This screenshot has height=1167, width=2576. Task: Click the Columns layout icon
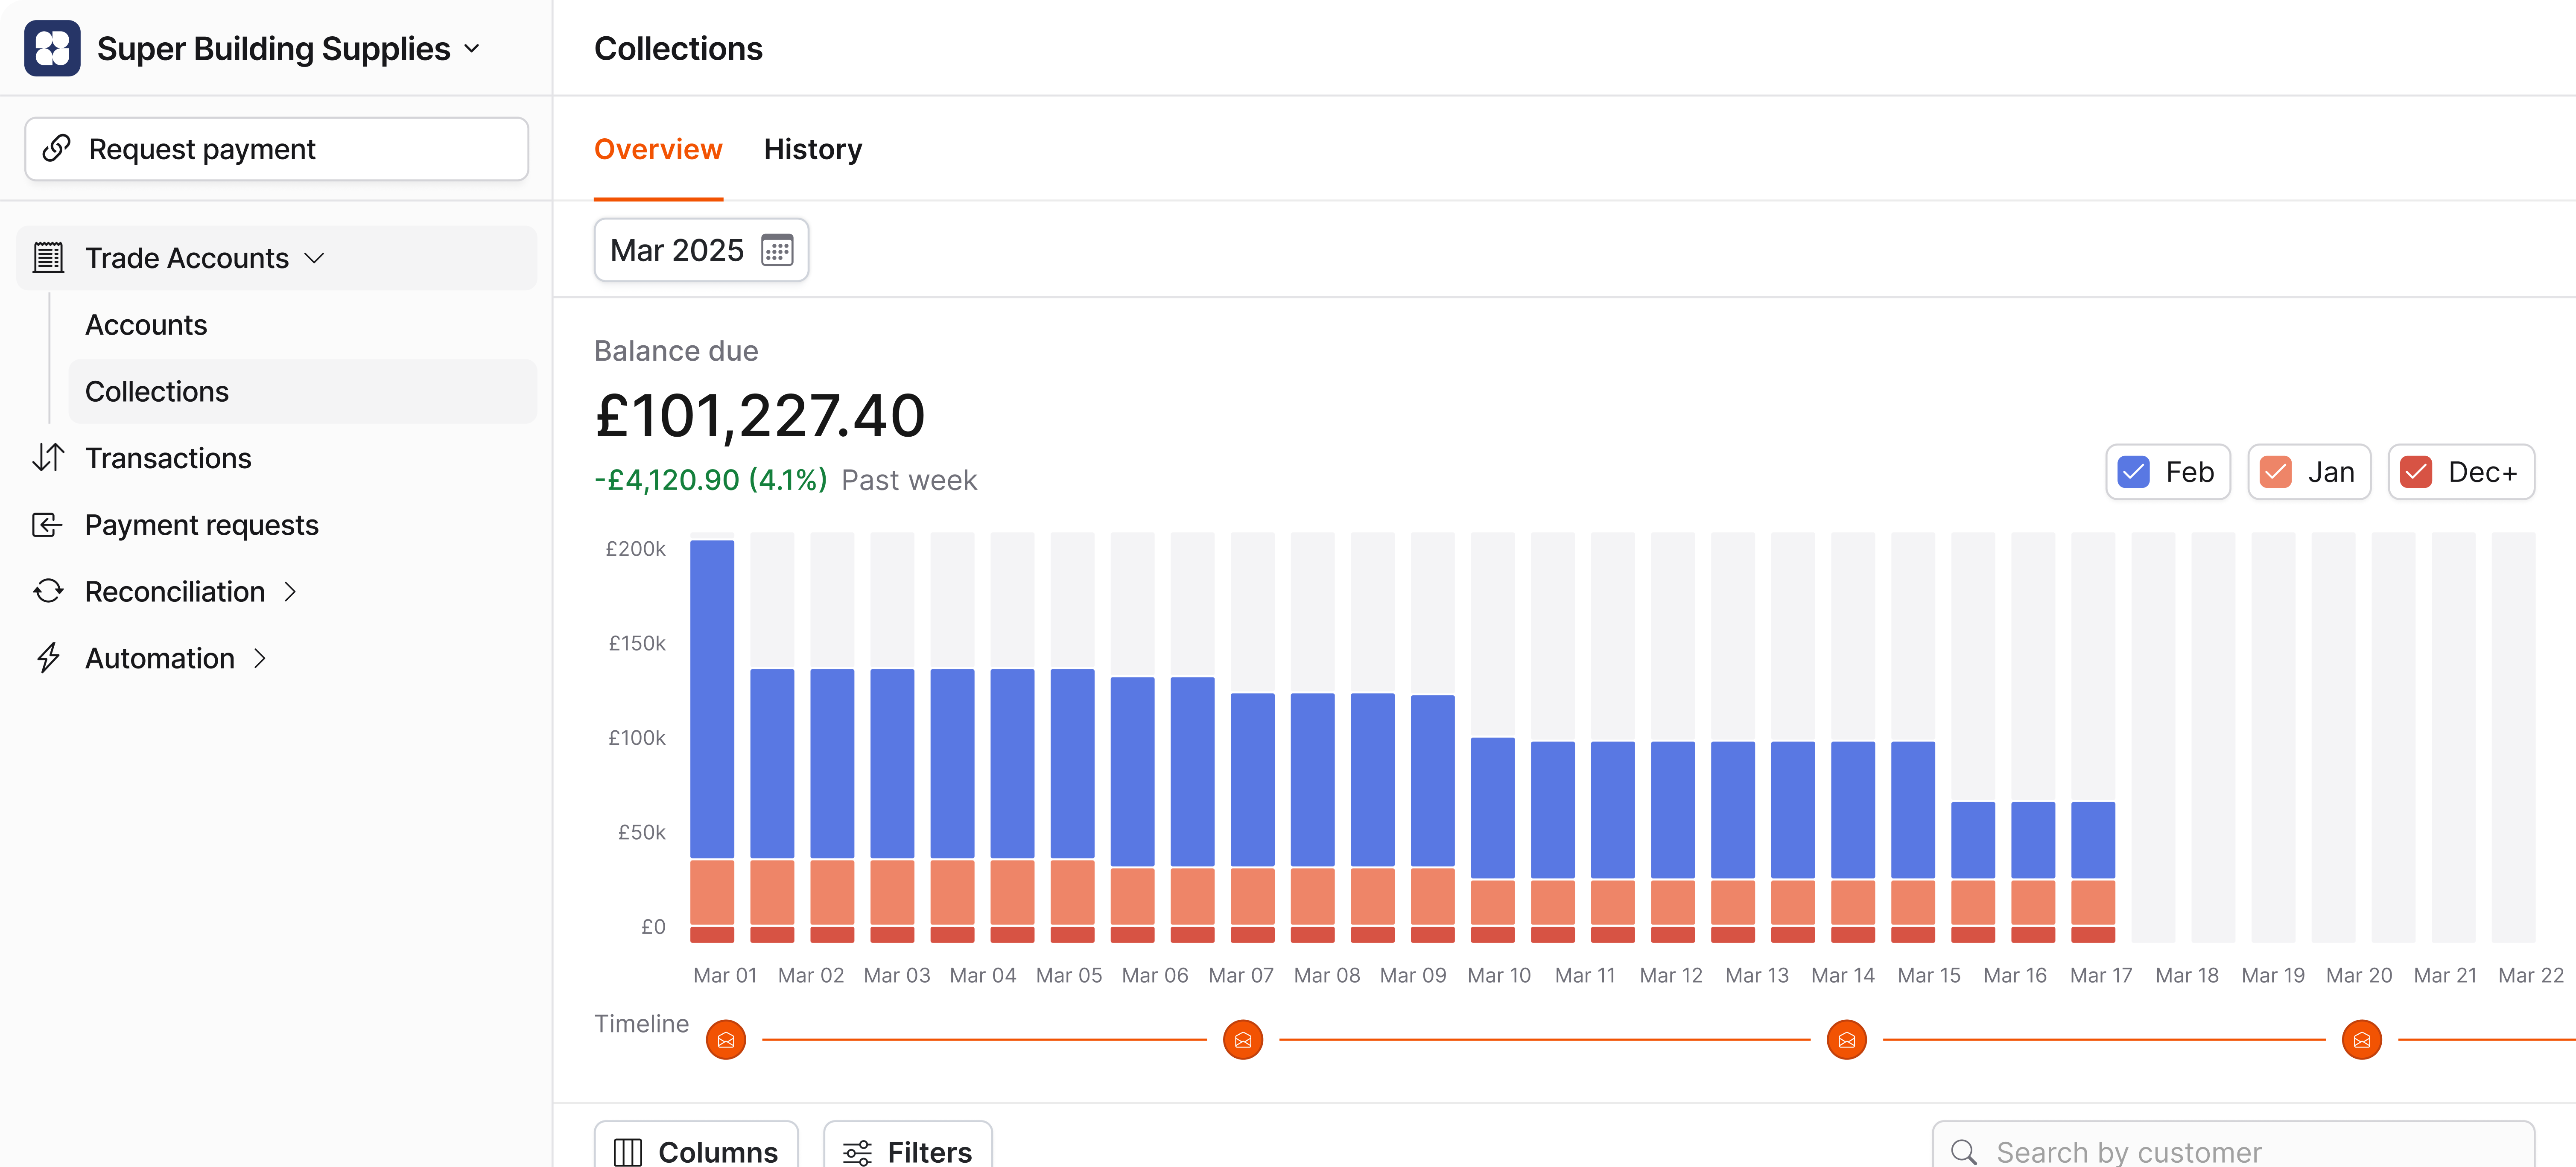[628, 1152]
